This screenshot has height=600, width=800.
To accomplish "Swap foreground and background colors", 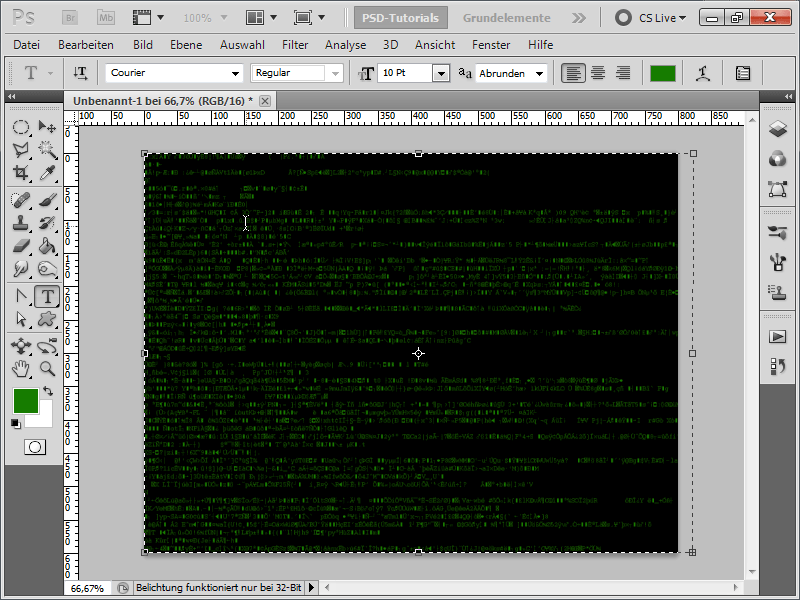I will point(48,391).
